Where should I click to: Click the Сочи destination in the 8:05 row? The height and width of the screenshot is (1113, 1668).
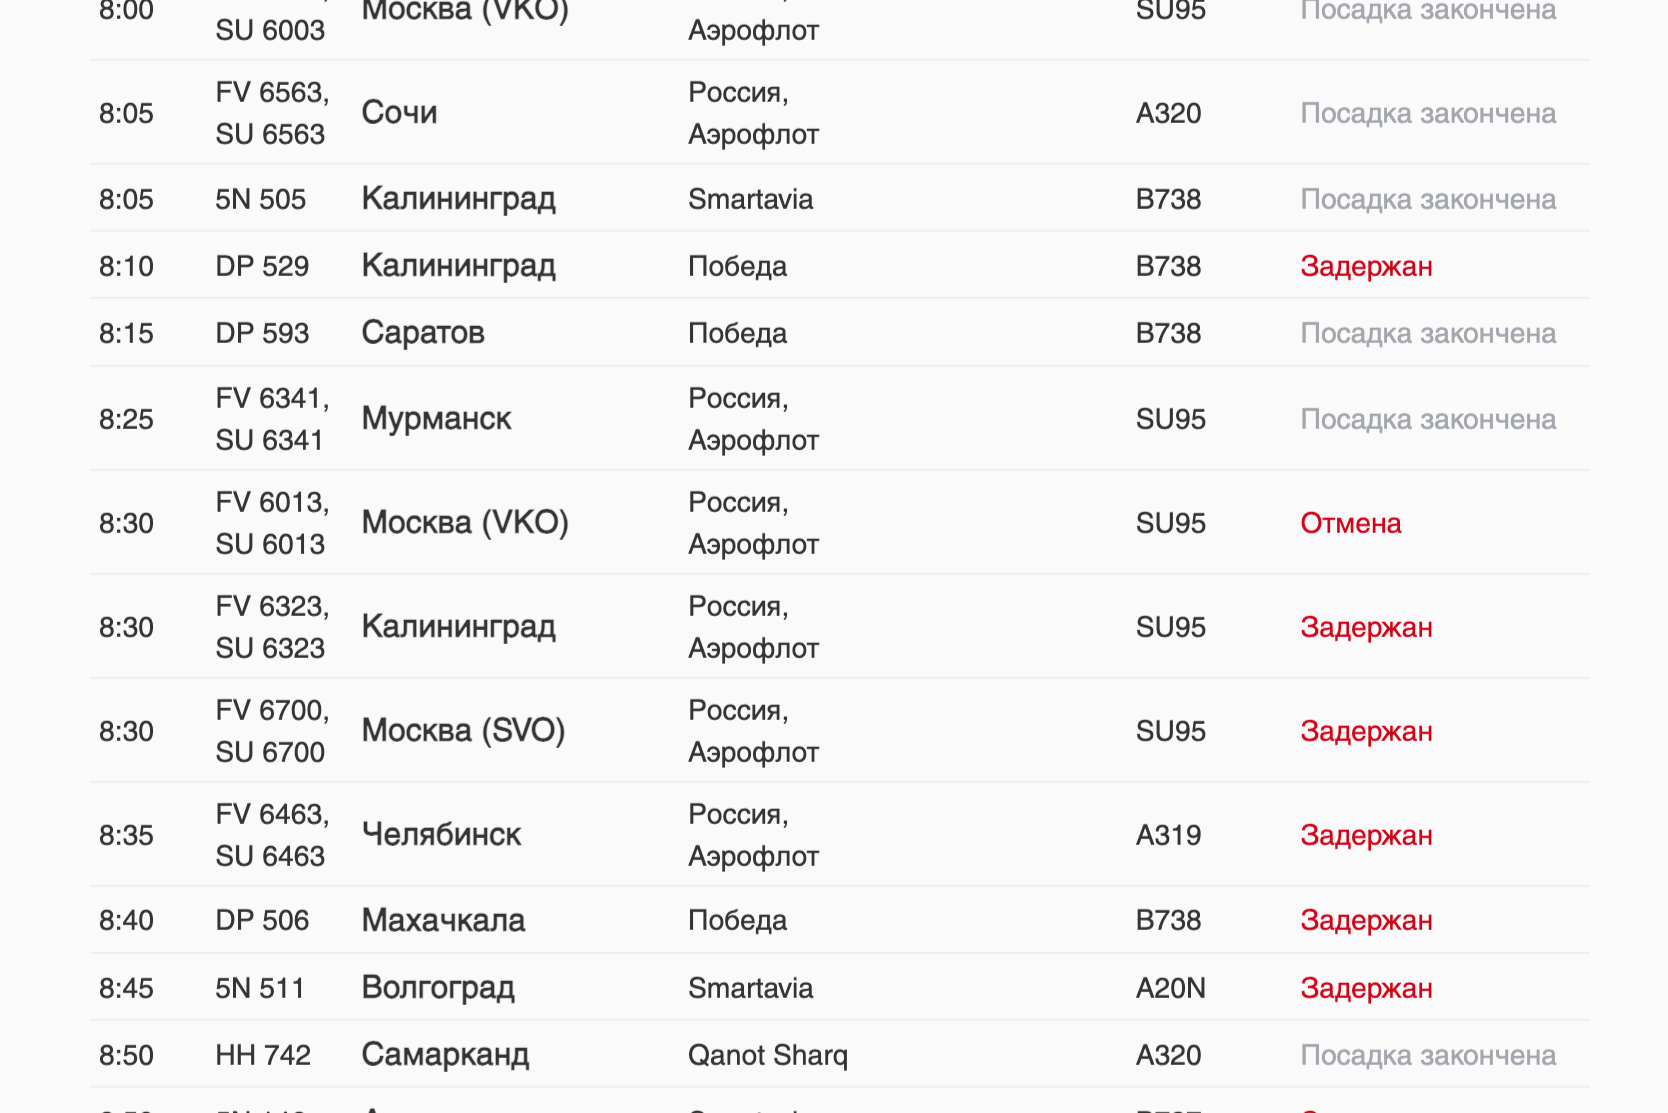pyautogui.click(x=399, y=112)
